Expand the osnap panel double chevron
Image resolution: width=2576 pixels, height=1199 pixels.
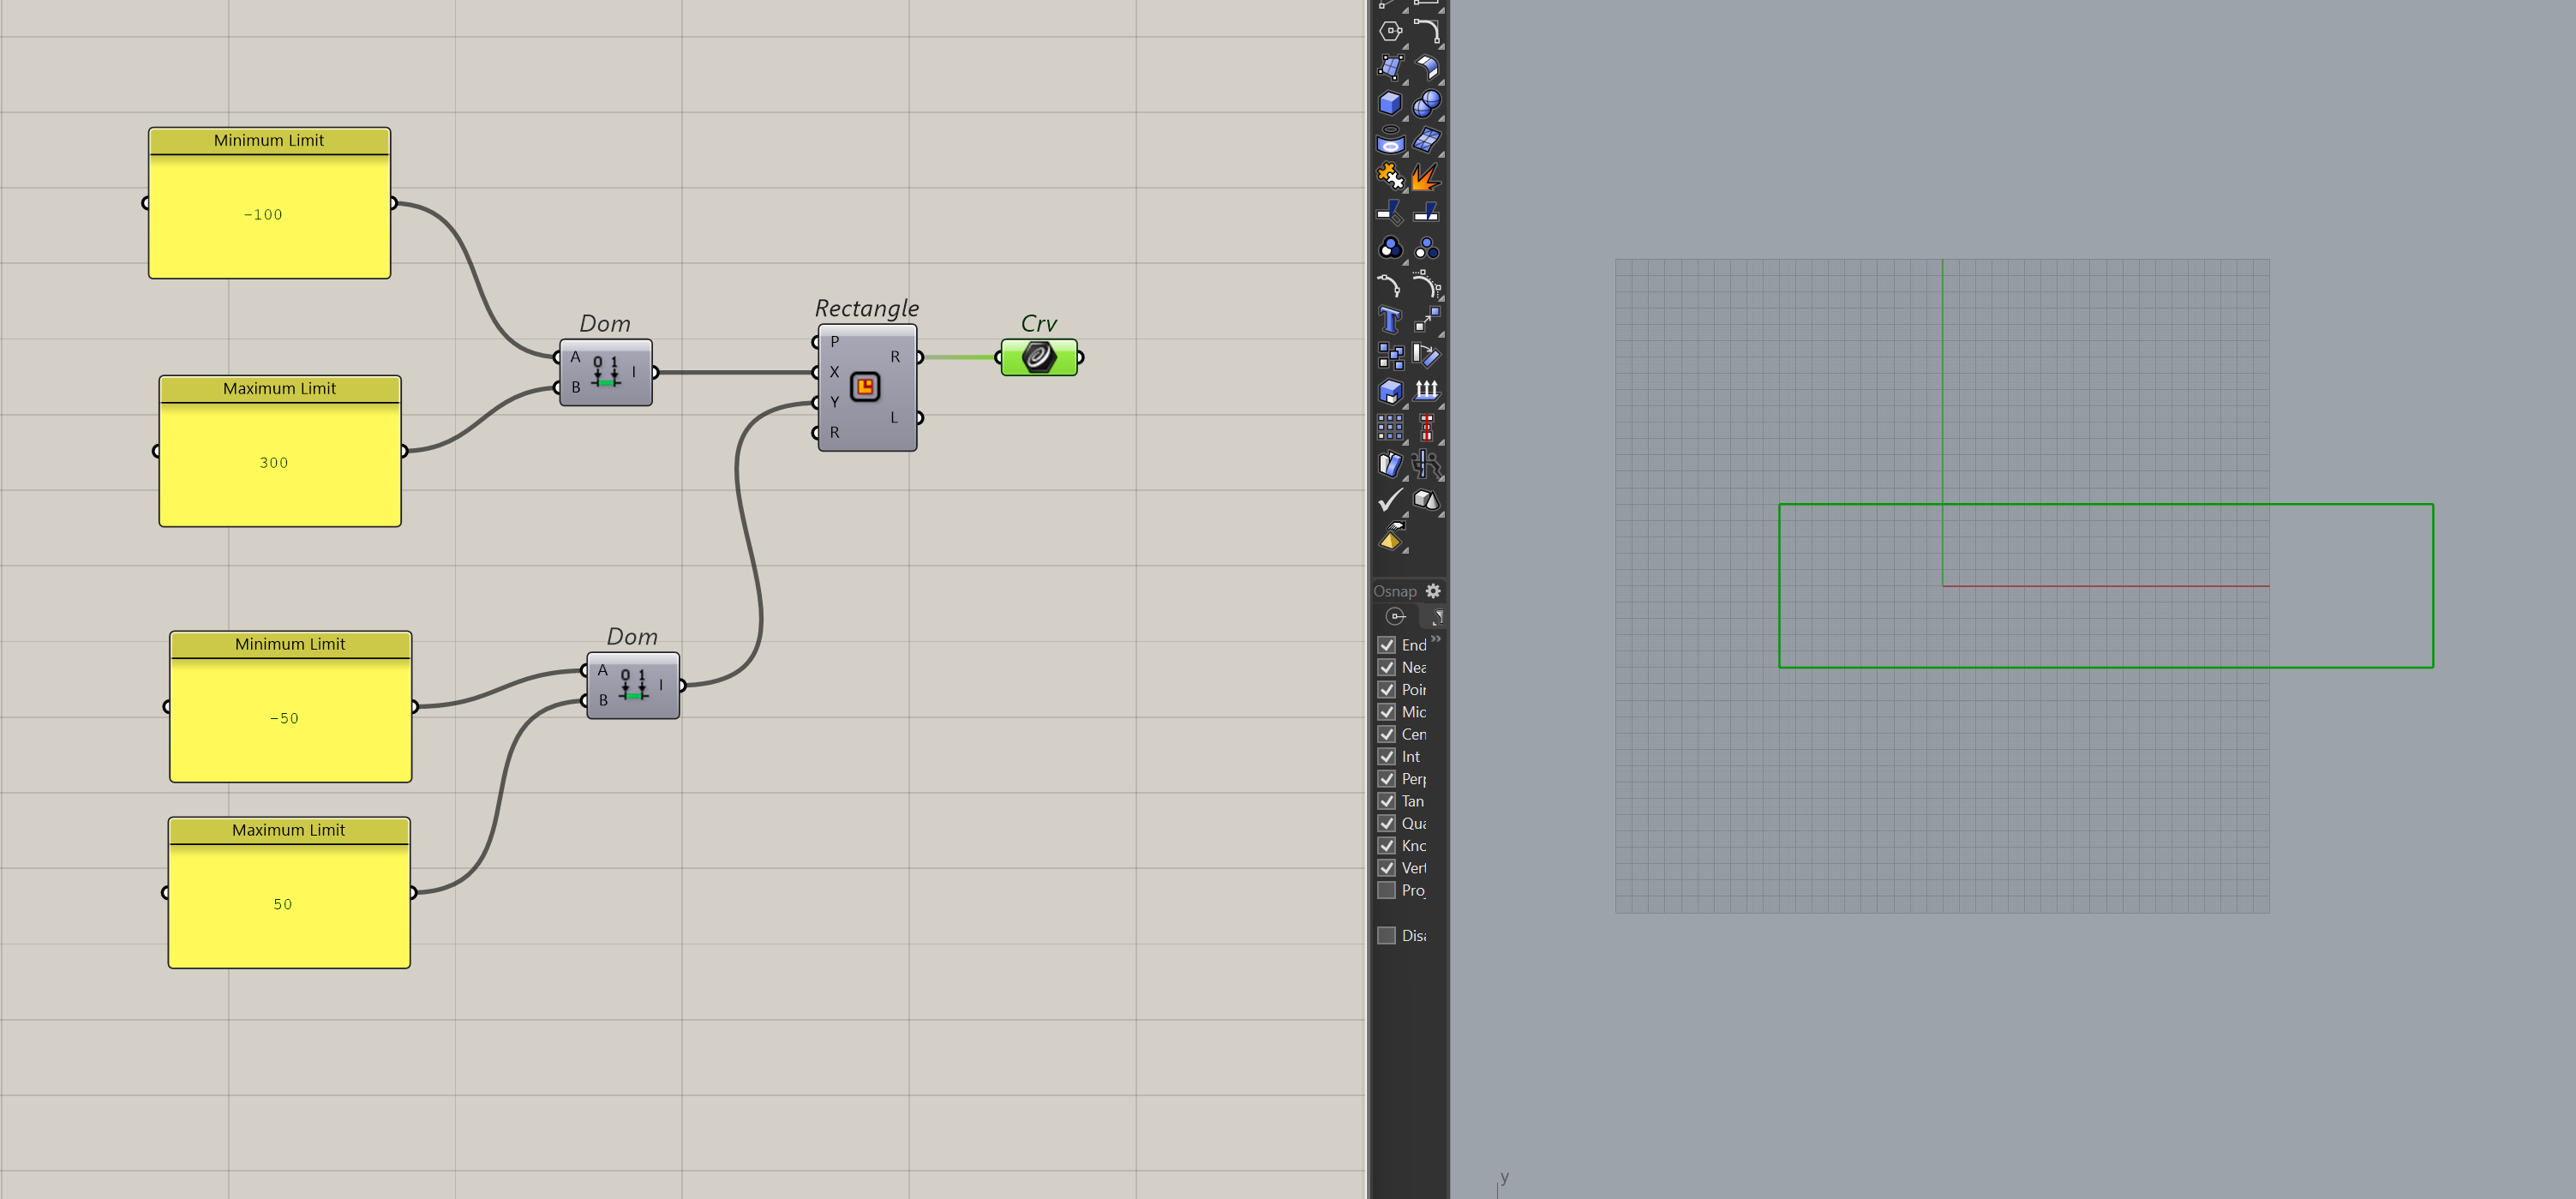pos(1436,638)
